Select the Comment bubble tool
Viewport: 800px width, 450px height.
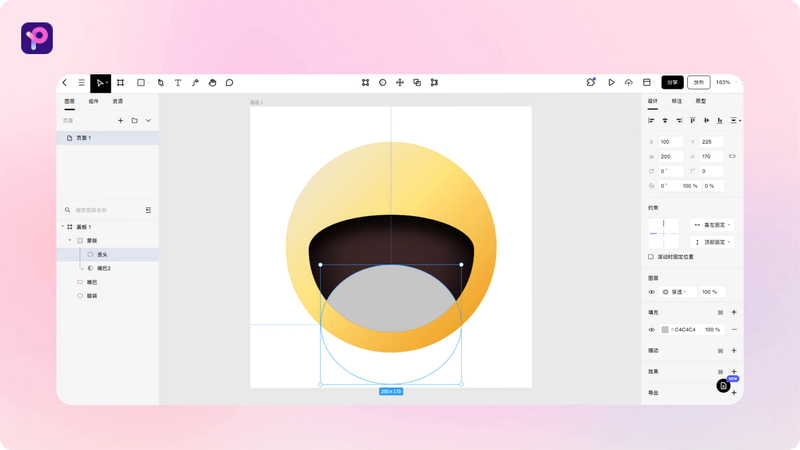230,83
